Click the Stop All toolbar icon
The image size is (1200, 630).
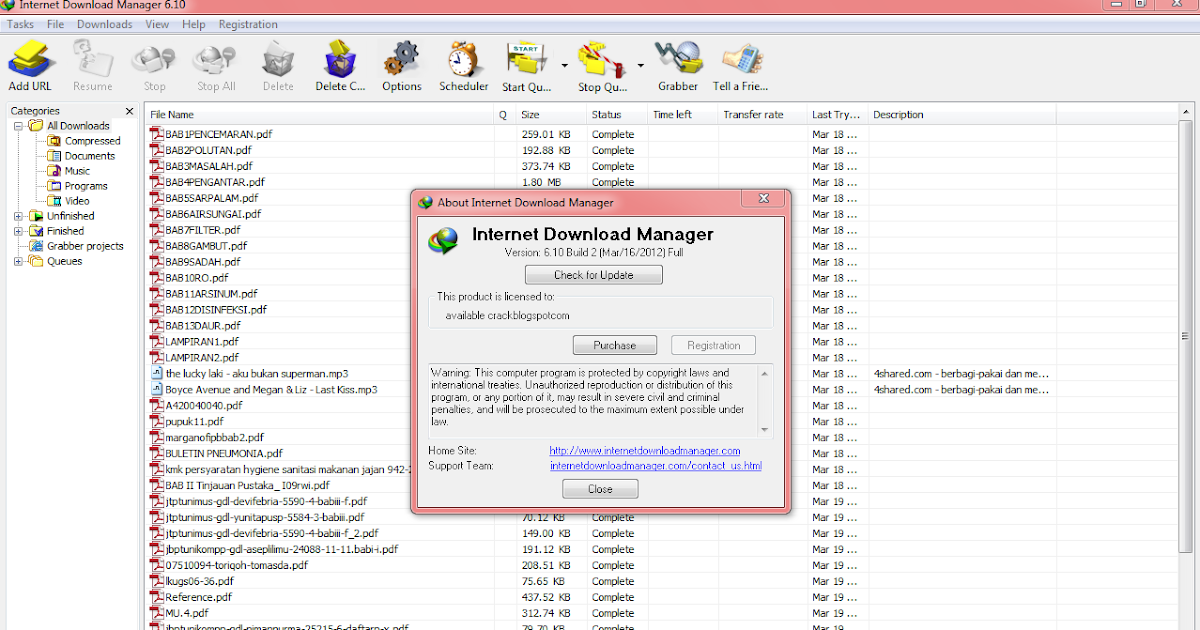(216, 66)
